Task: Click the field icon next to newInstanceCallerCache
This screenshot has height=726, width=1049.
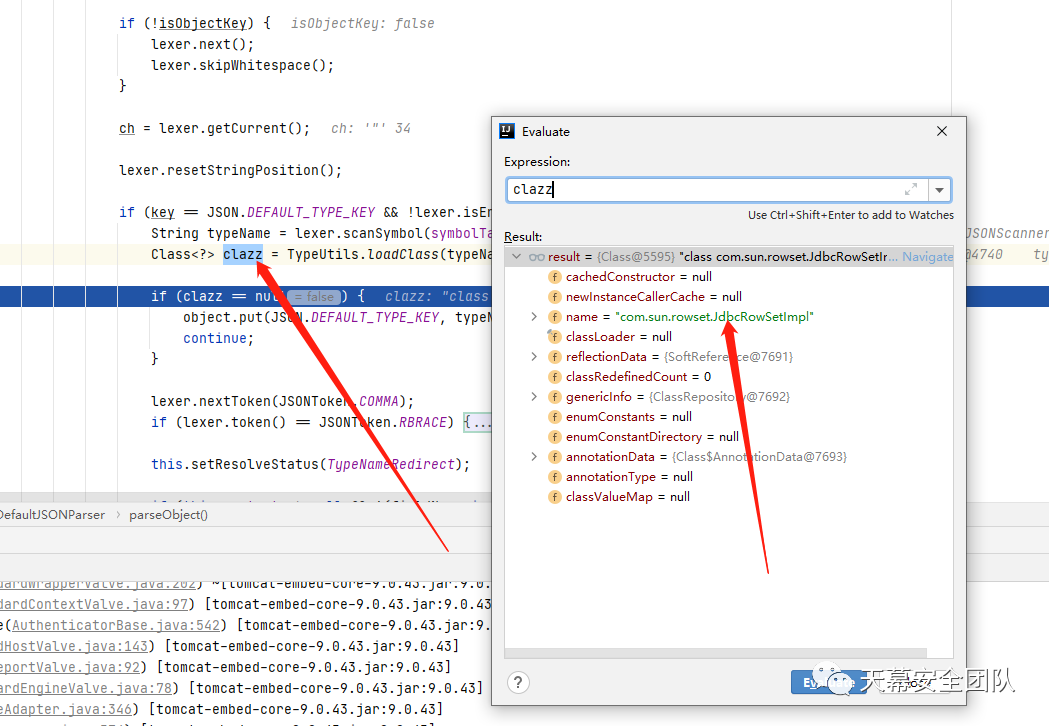Action: tap(554, 297)
